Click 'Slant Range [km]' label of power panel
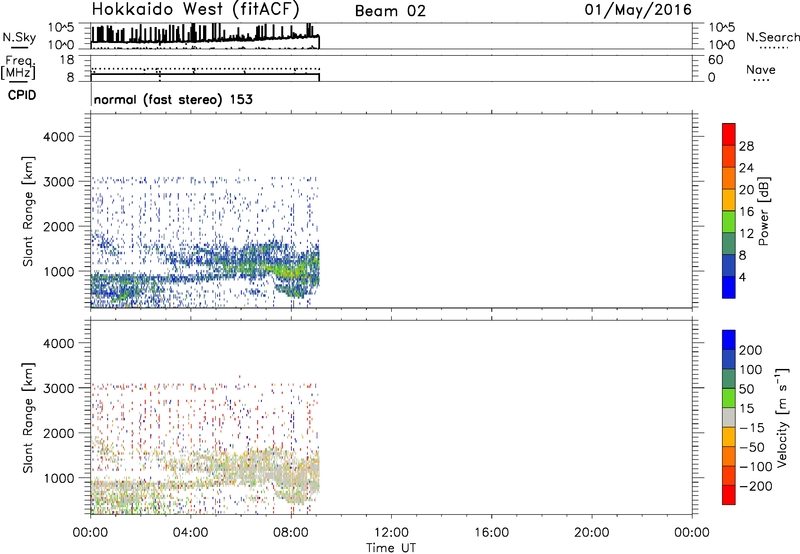The height and width of the screenshot is (554, 800). click(28, 211)
